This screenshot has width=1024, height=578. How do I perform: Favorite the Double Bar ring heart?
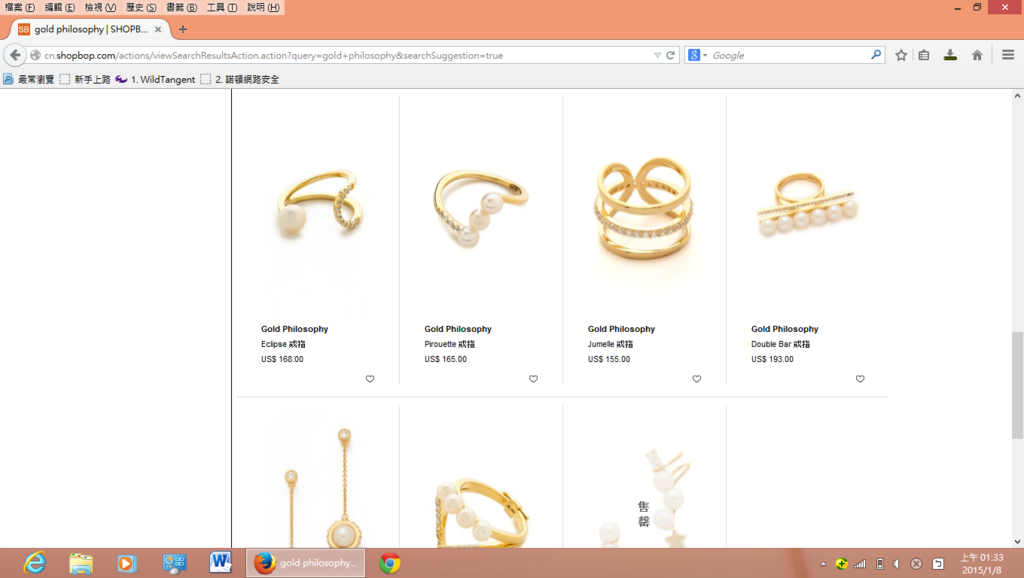tap(859, 379)
